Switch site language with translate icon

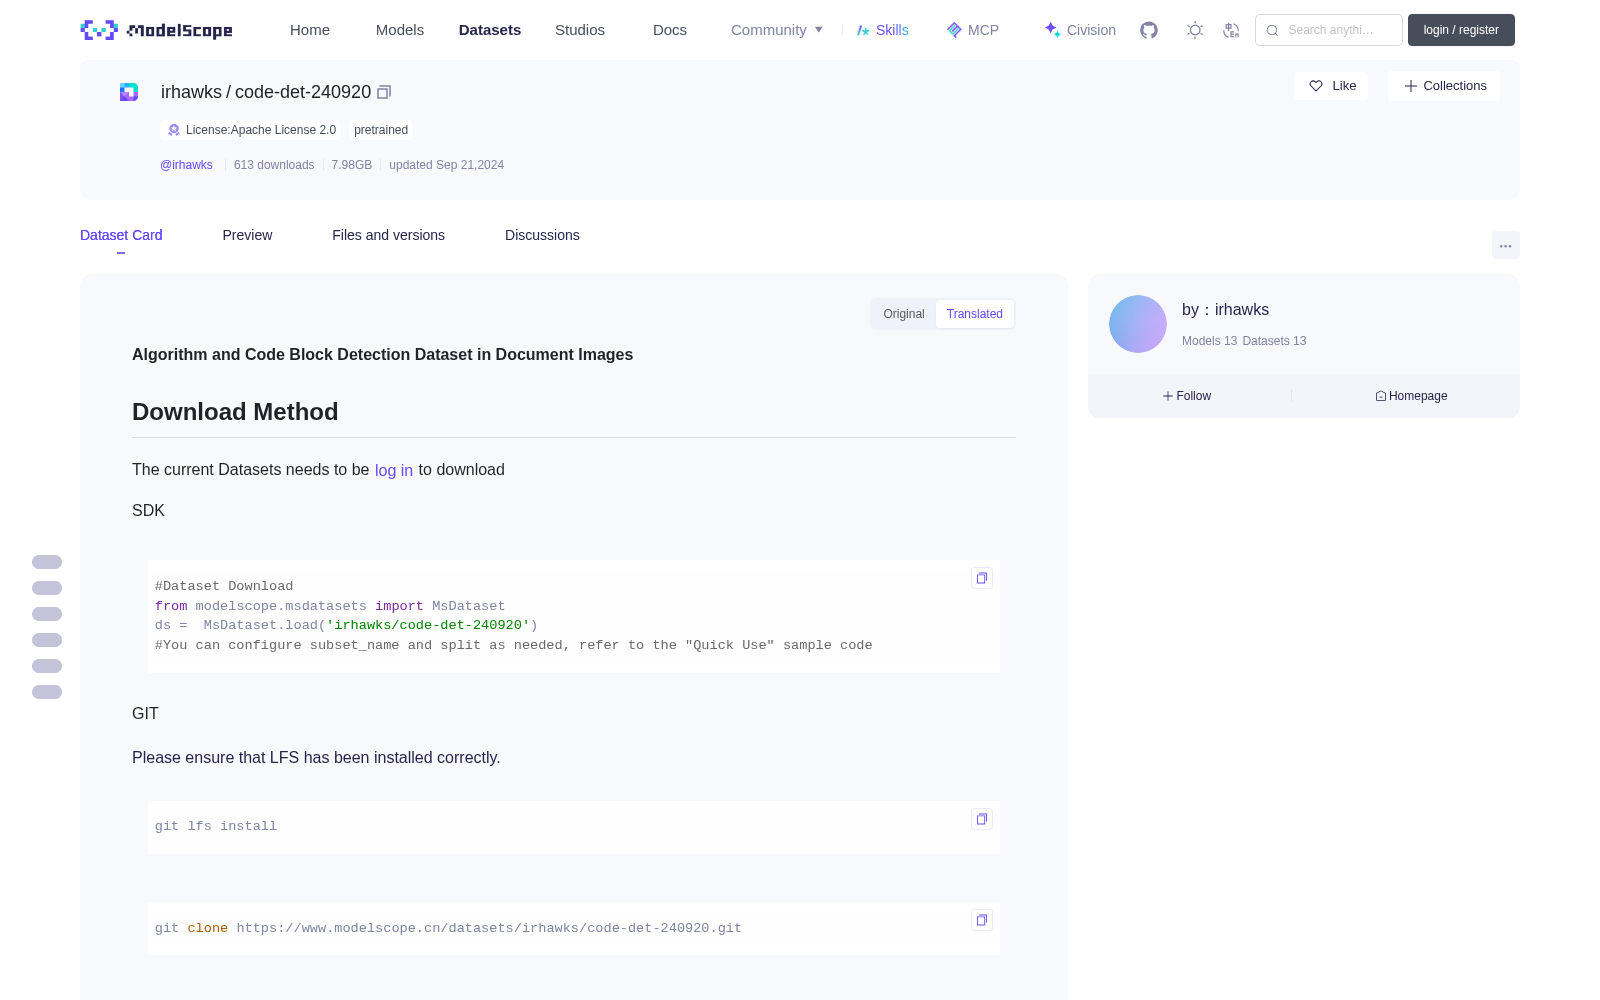1231,30
